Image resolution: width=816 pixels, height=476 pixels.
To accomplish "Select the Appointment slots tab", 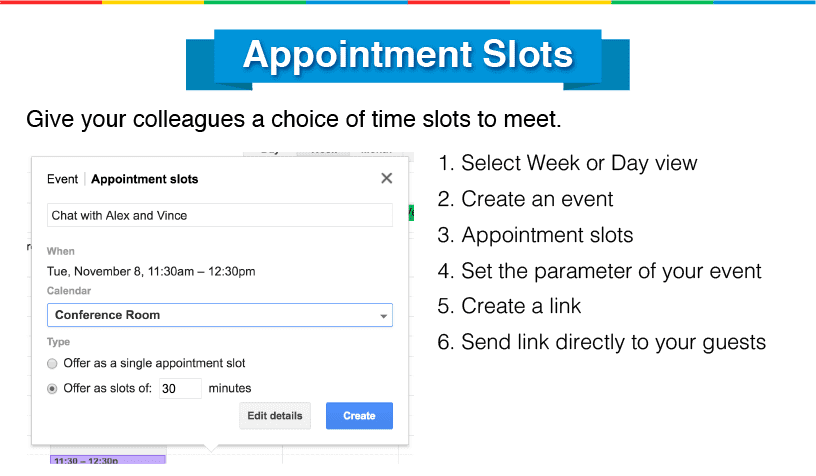I will click(x=145, y=179).
